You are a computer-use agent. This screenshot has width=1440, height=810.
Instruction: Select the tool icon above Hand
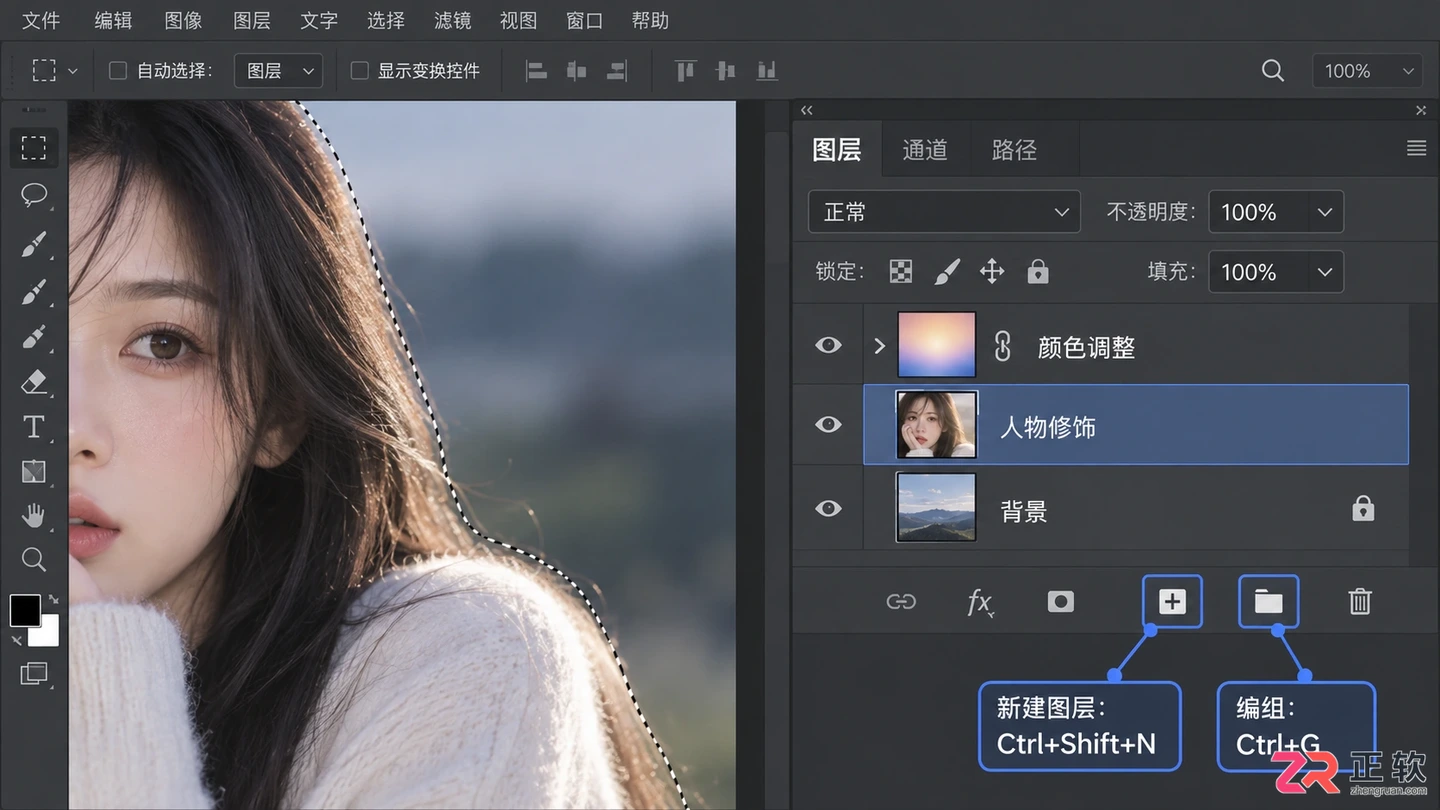click(x=34, y=471)
